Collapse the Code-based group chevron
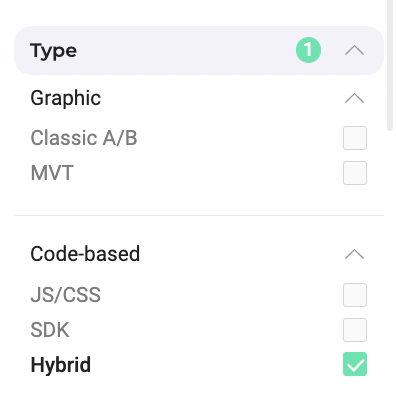The height and width of the screenshot is (406, 396). 354,254
